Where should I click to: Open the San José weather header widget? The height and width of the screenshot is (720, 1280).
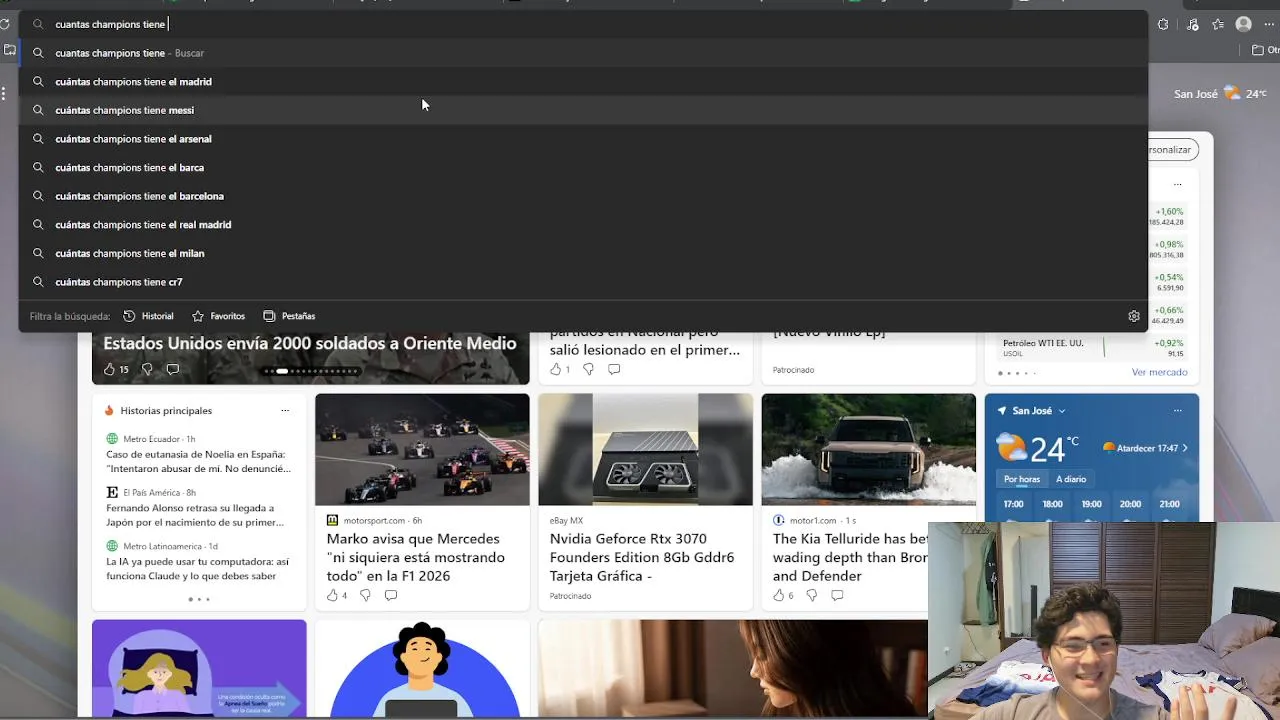coord(1221,94)
